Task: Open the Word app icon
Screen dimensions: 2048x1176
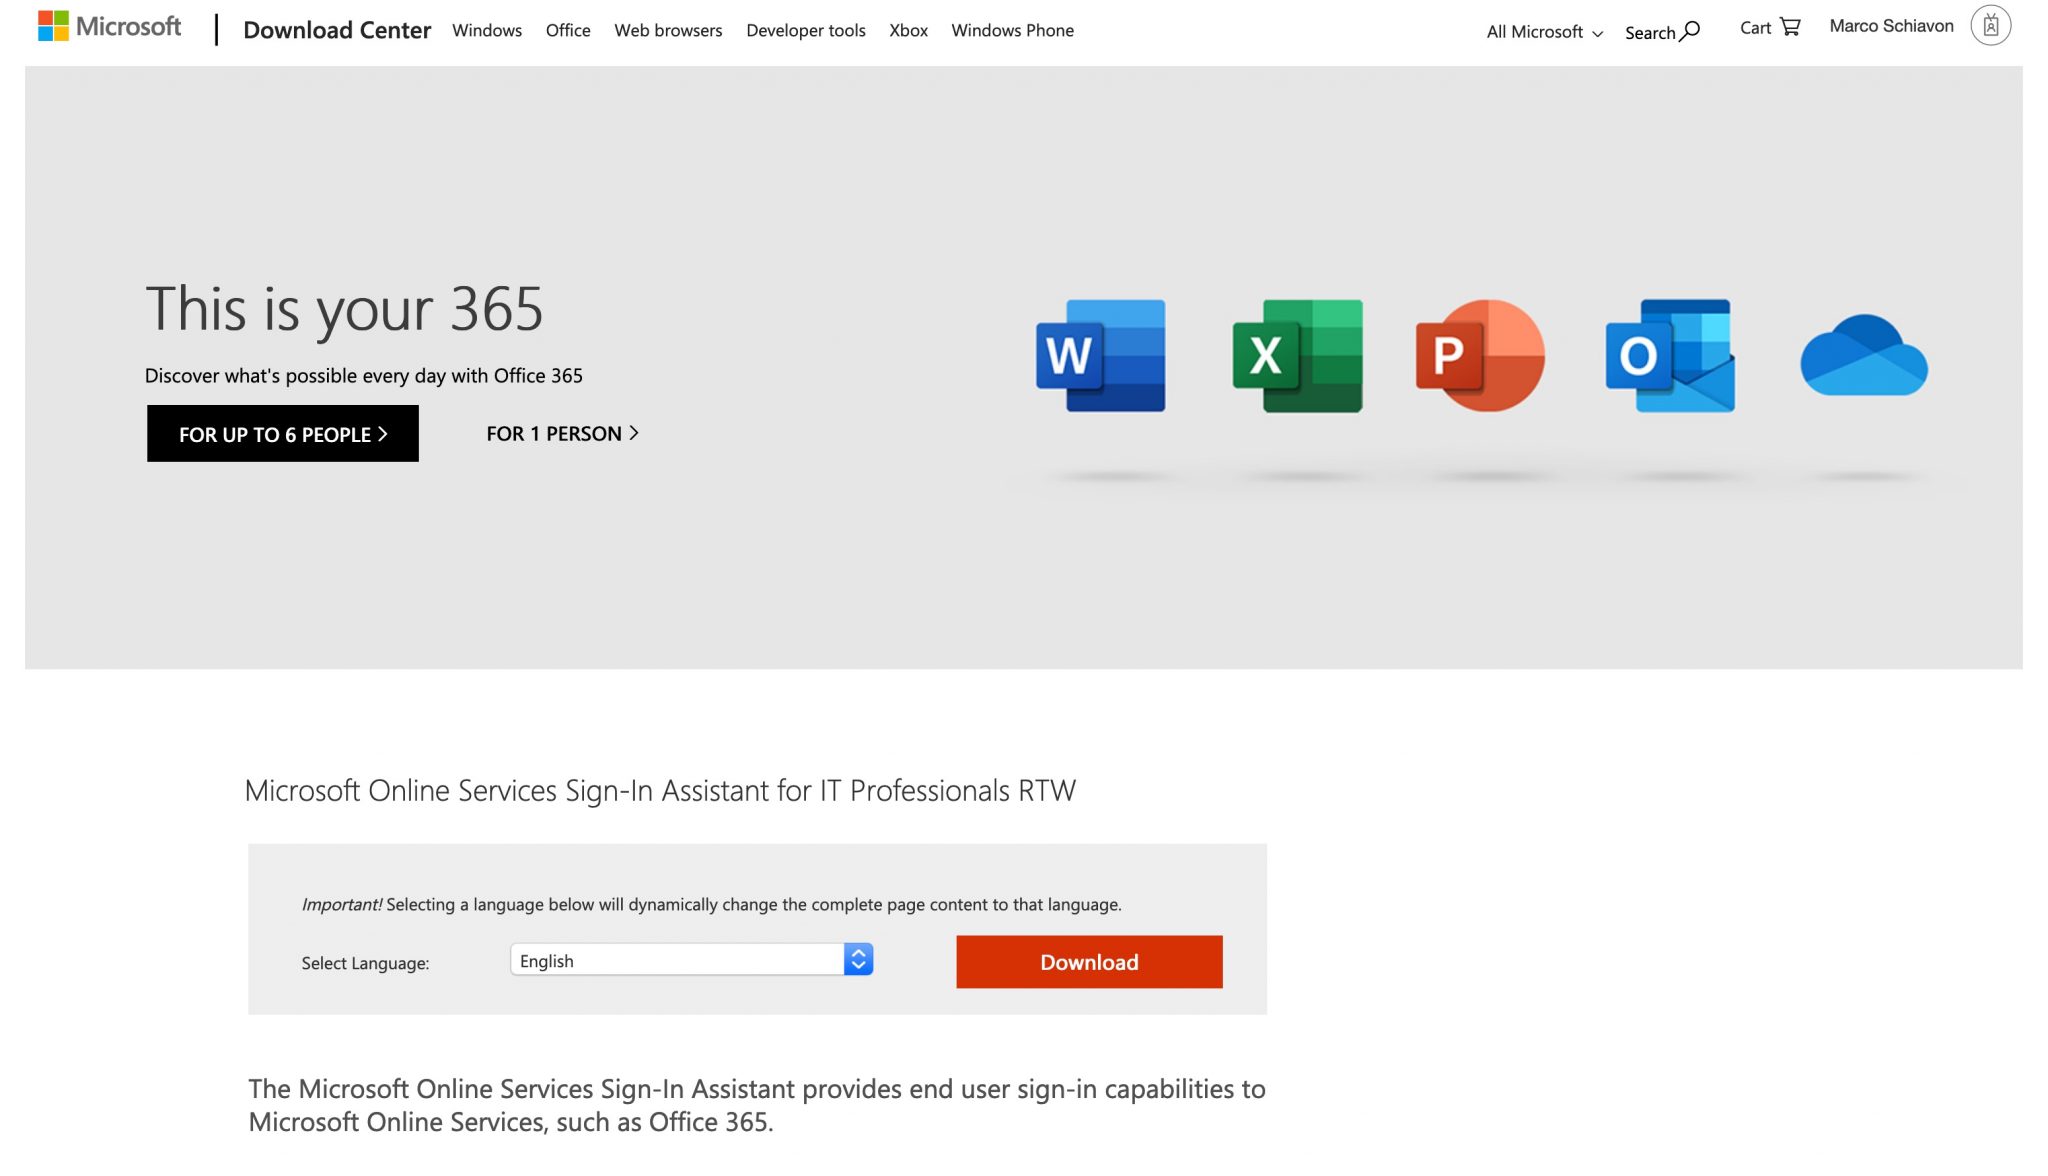Action: [1100, 355]
